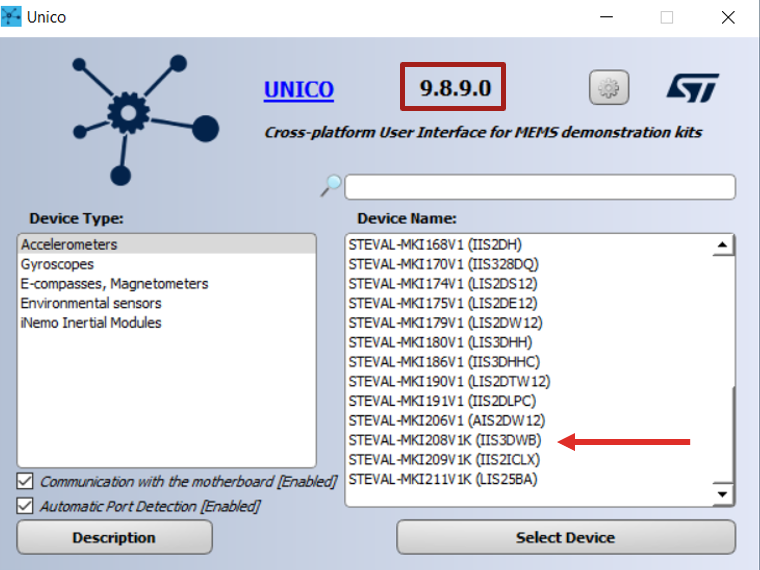
Task: Choose STEVAL-MKI209V1K (IIS2ICLX) device
Action: pos(529,459)
